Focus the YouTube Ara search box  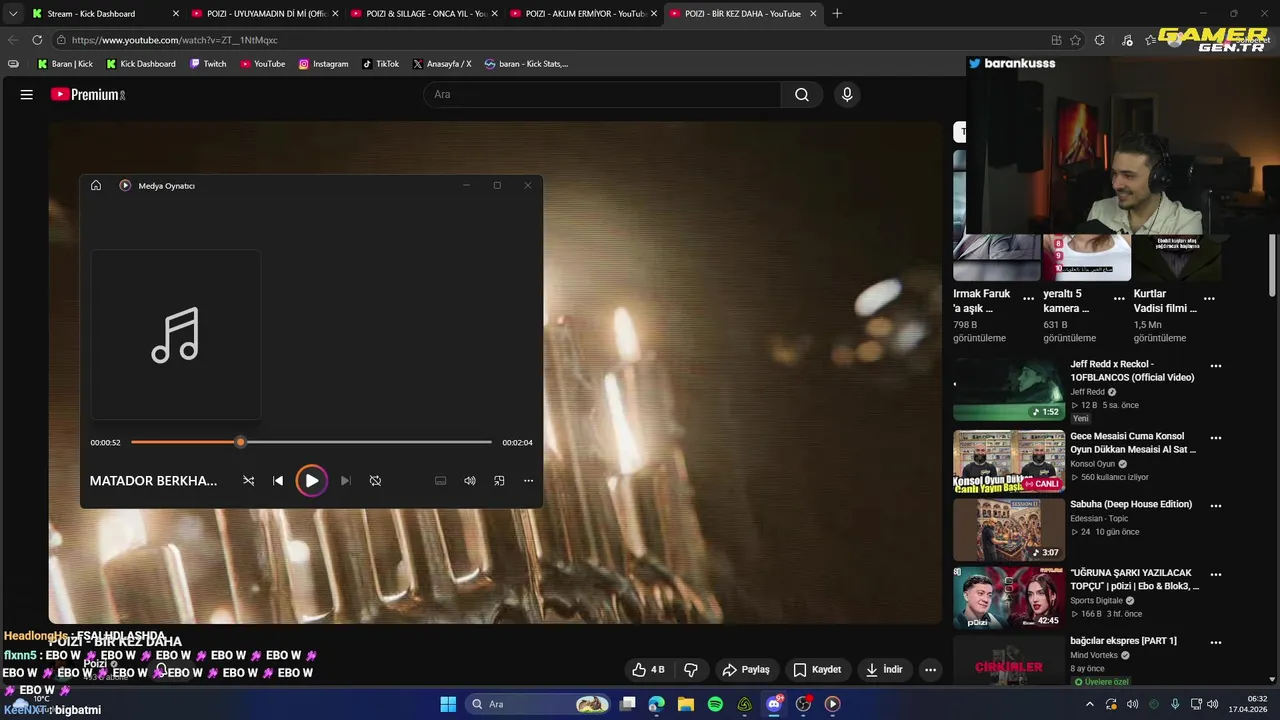click(x=602, y=94)
